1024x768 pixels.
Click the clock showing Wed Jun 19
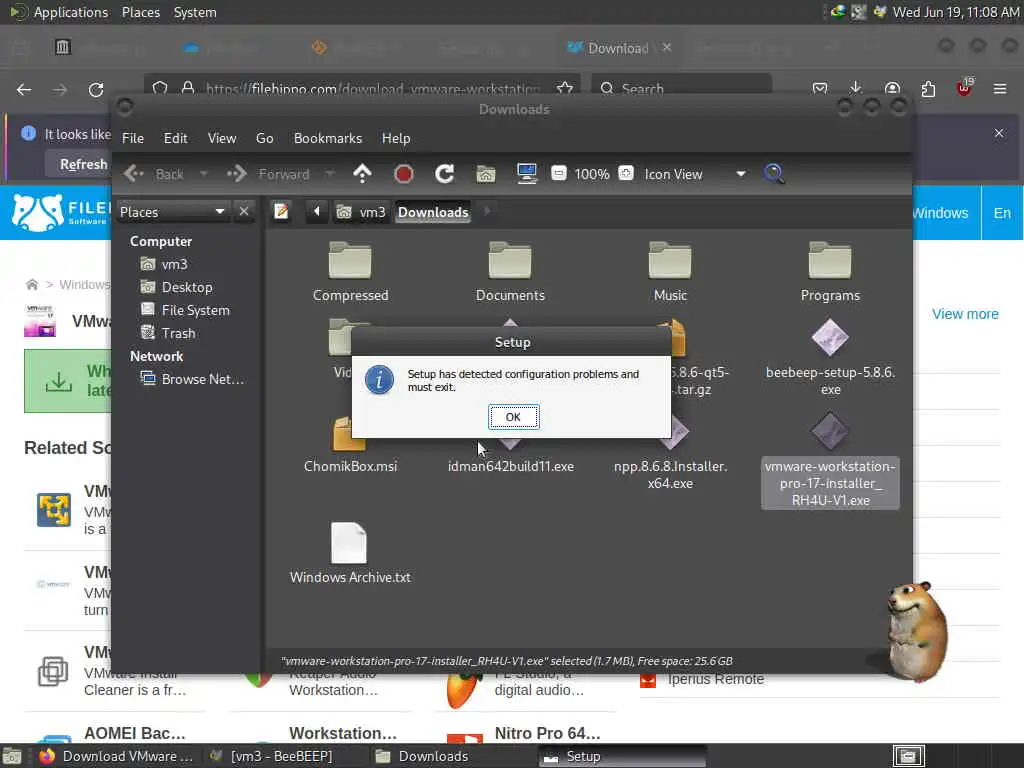tap(955, 12)
